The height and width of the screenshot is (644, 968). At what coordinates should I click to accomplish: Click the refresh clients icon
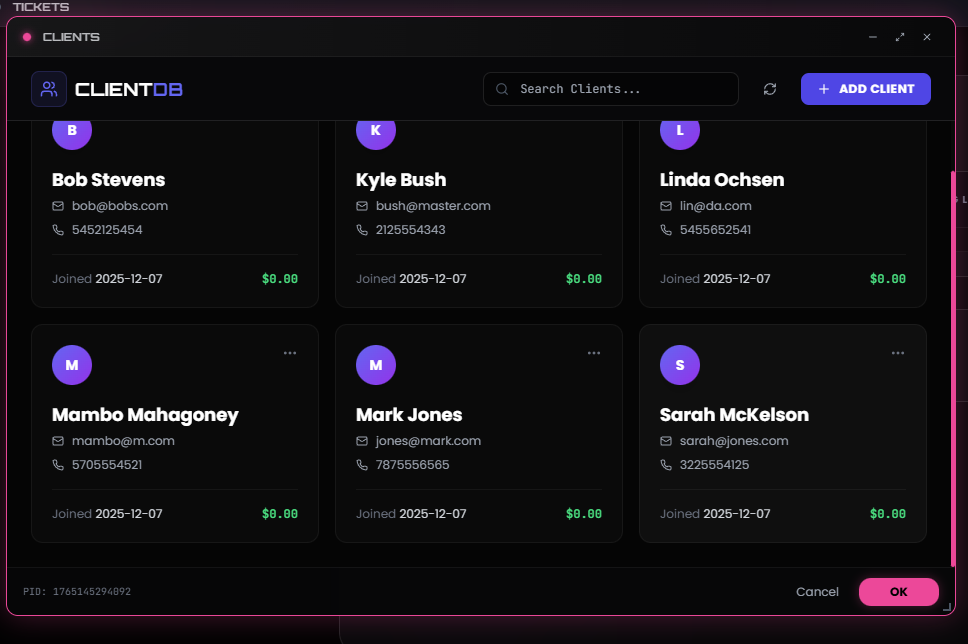tap(770, 89)
